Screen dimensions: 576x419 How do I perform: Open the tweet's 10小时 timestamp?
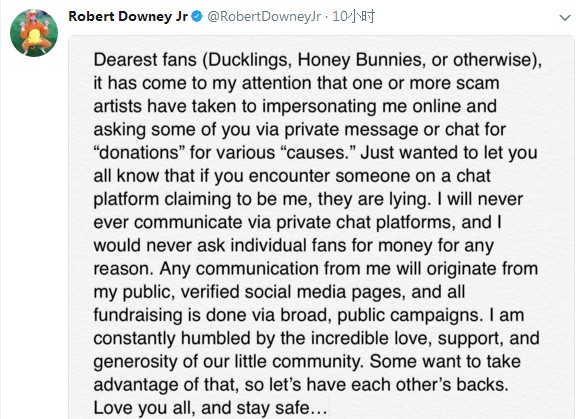[x=353, y=17]
